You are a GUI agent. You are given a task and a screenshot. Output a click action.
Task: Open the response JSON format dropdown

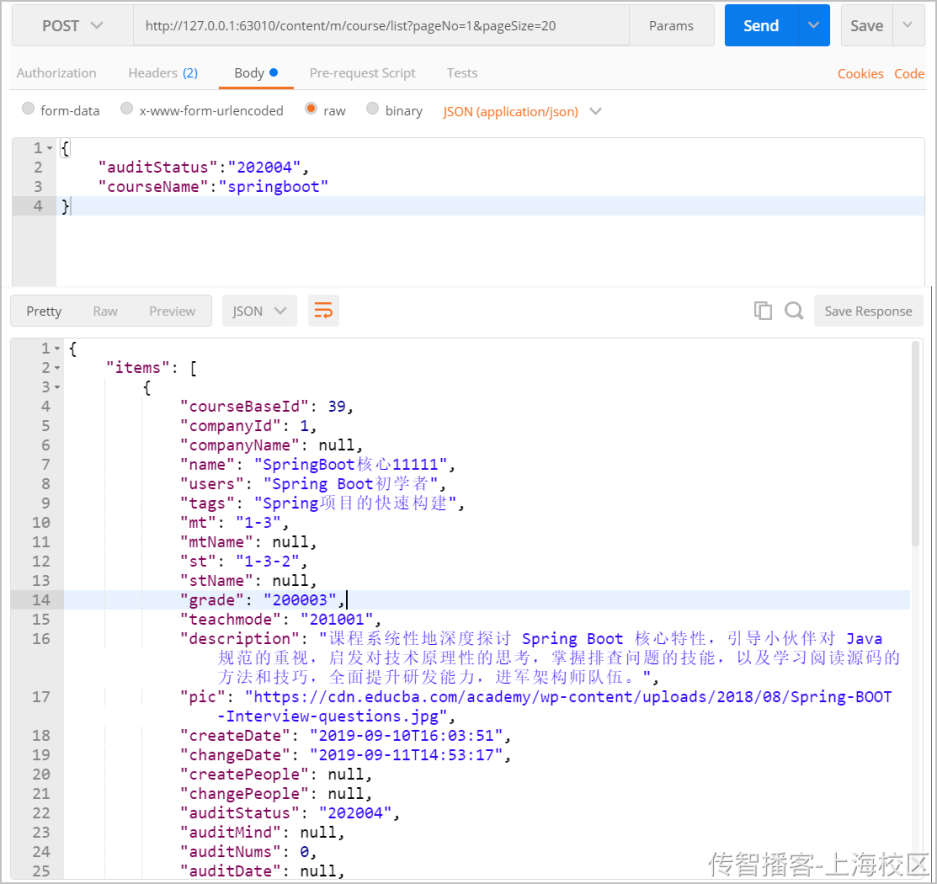pyautogui.click(x=259, y=311)
